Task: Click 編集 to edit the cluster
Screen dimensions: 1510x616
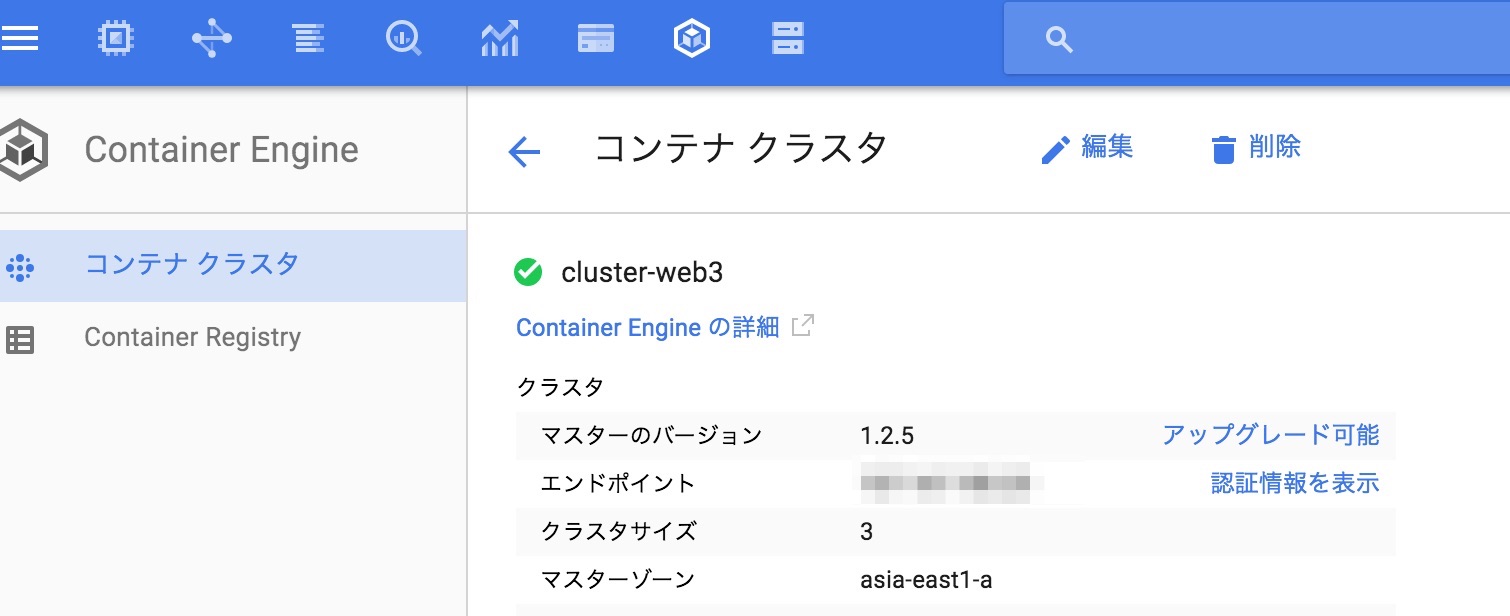Action: (1089, 147)
